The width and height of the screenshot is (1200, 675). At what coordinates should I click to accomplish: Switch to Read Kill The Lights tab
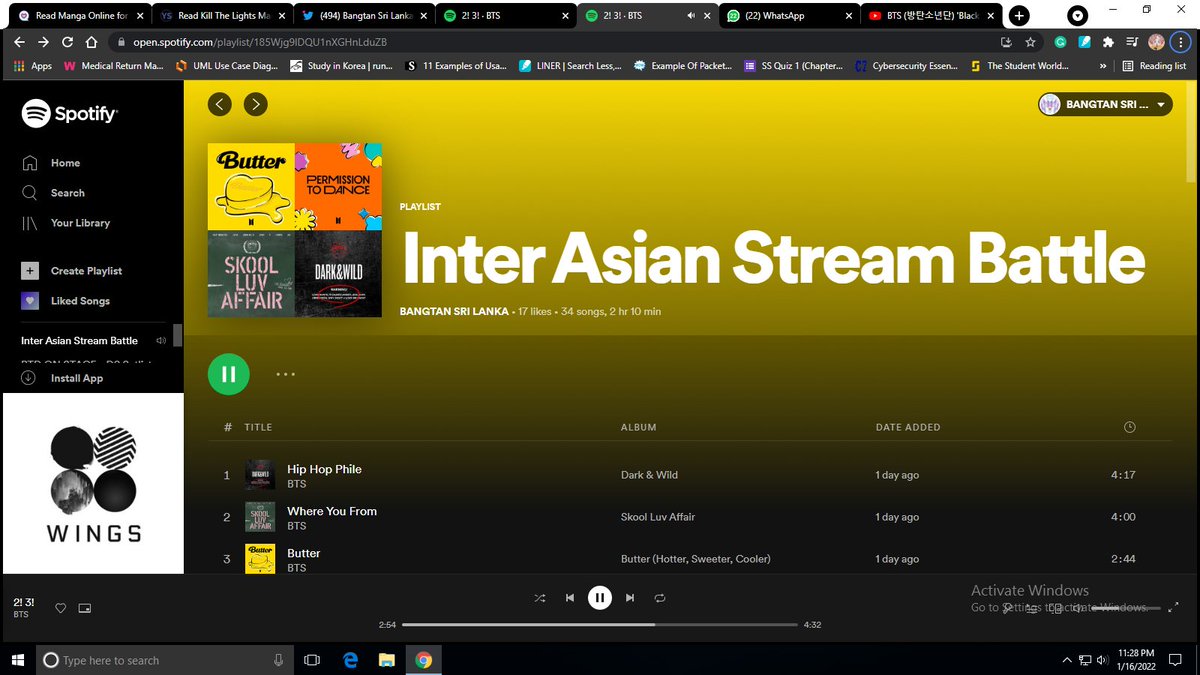[x=222, y=16]
